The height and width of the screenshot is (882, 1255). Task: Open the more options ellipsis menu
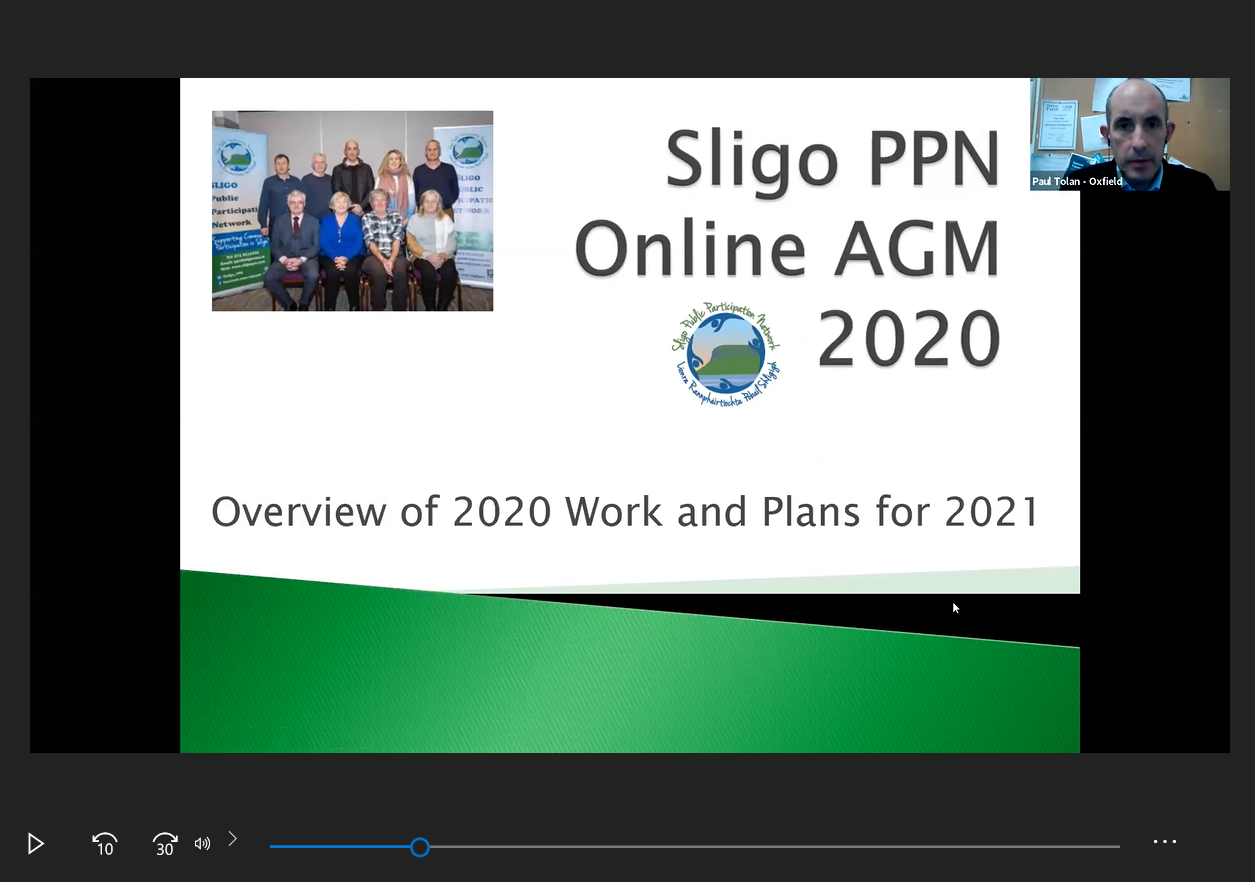coord(1165,842)
